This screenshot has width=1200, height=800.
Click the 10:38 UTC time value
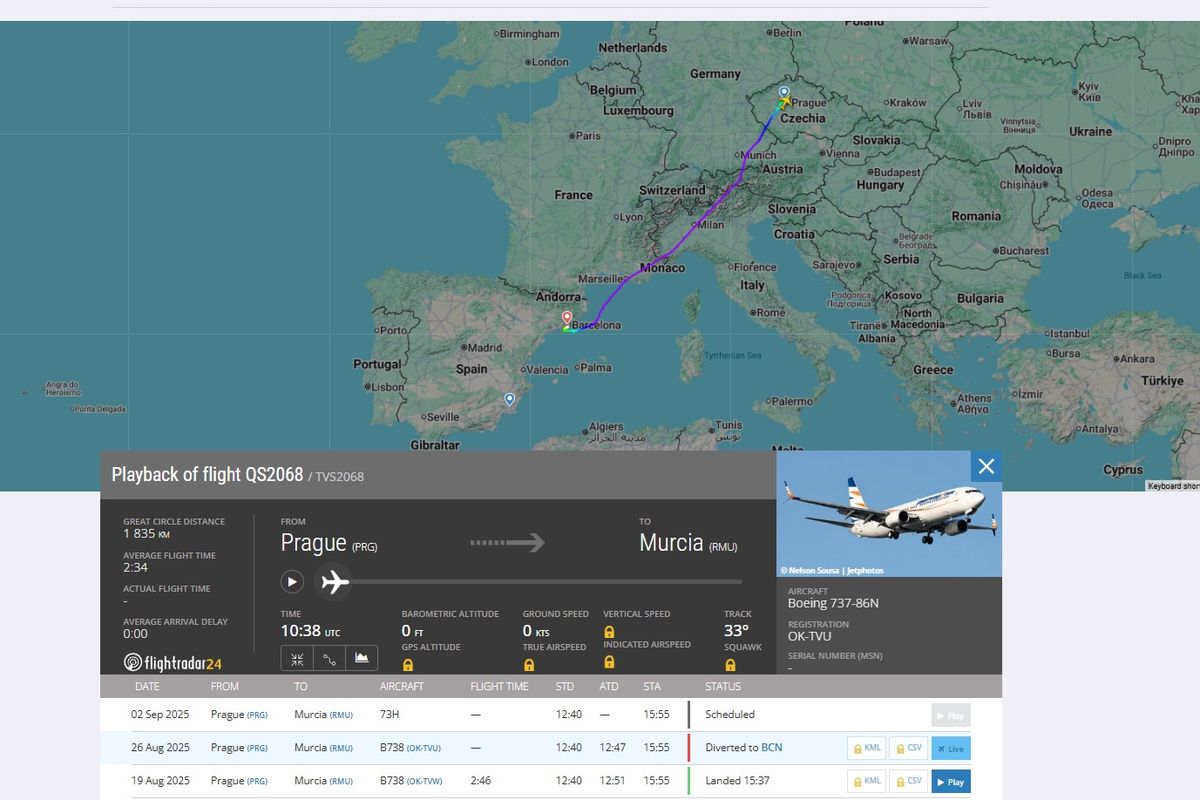(310, 631)
